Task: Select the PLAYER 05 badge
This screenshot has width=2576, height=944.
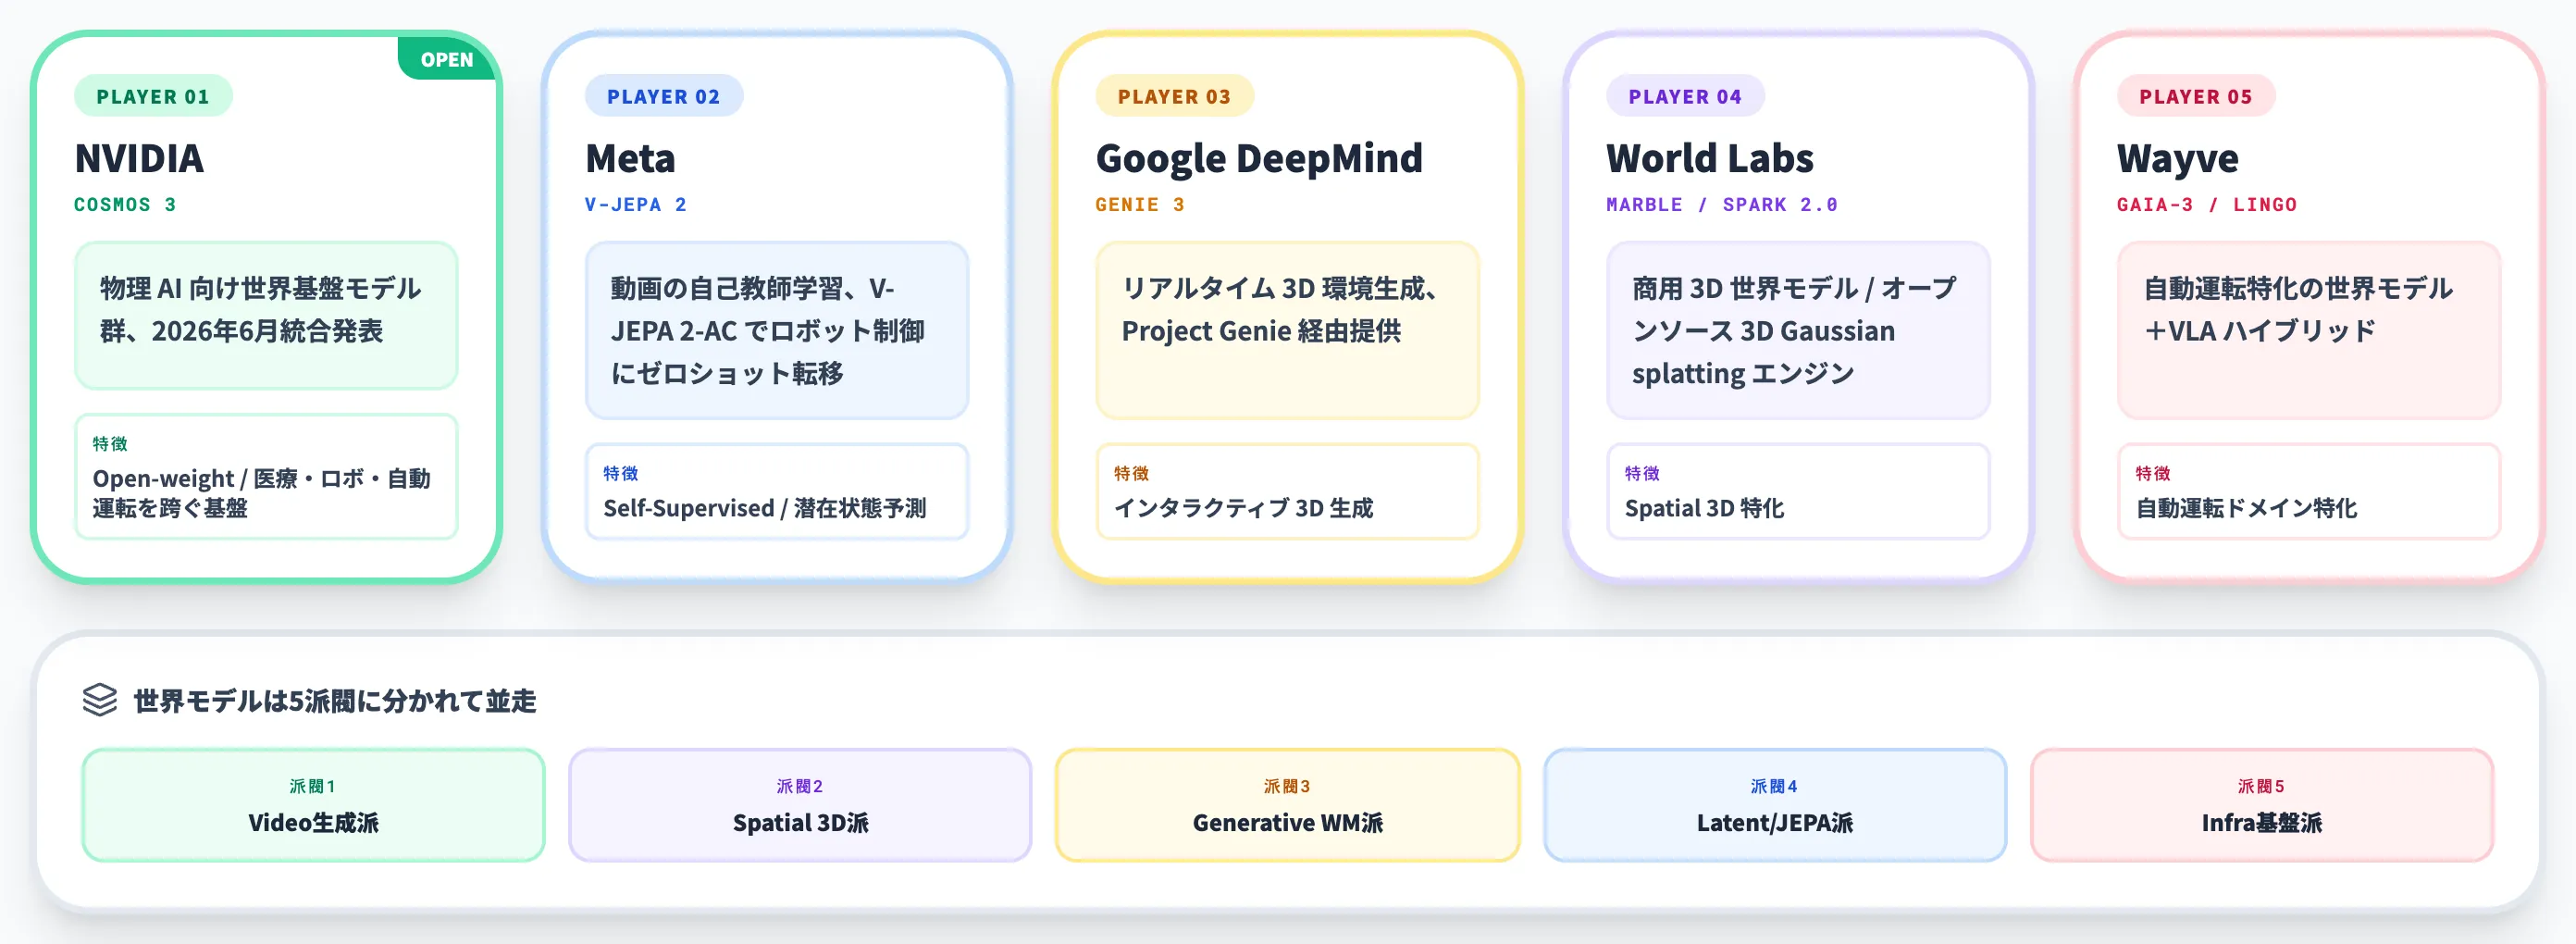Action: [x=2196, y=96]
